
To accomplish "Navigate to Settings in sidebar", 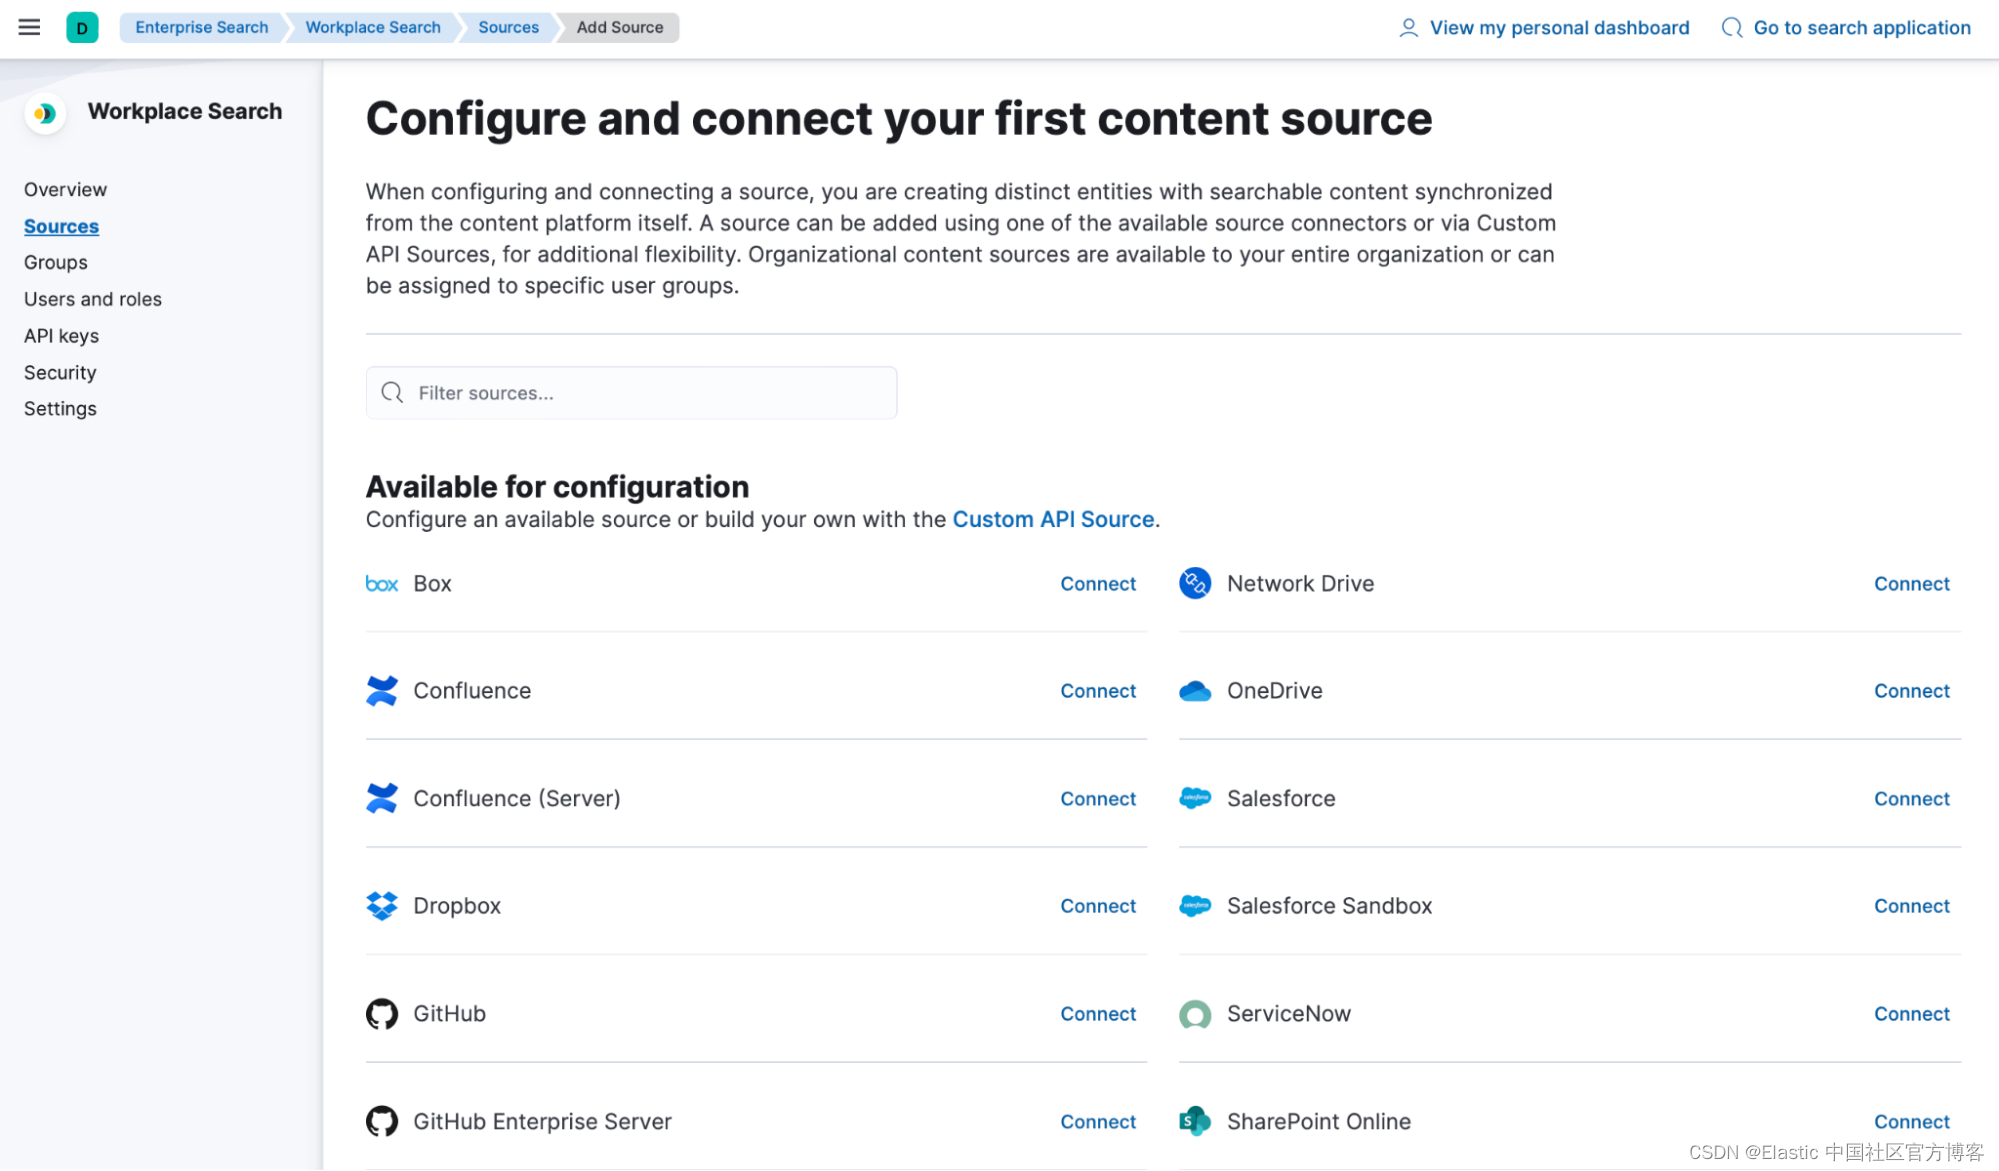I will pyautogui.click(x=61, y=408).
